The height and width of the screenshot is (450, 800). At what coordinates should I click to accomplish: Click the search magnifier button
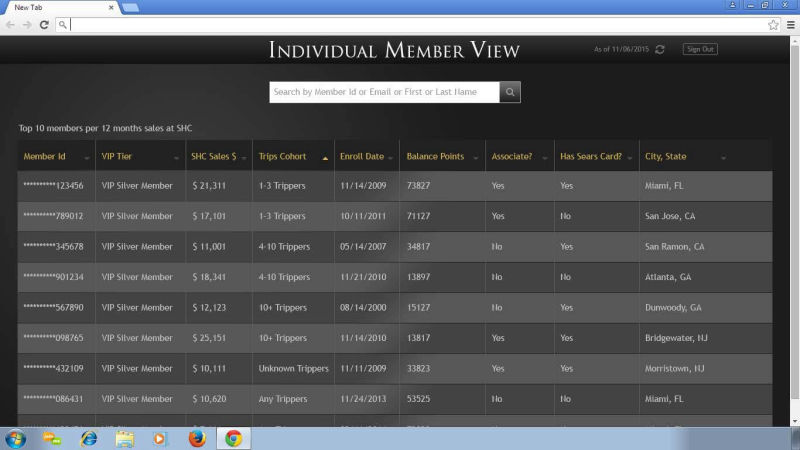click(510, 92)
